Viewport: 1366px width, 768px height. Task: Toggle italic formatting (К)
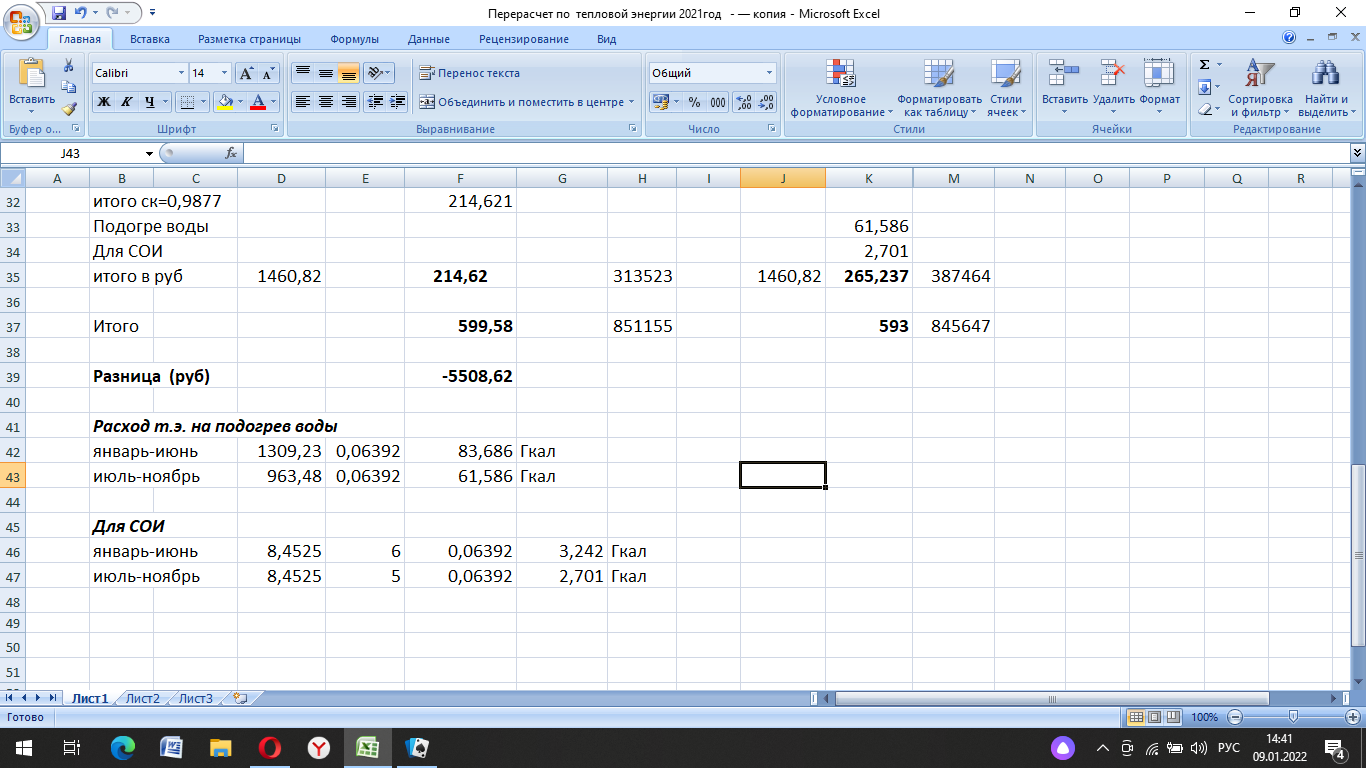click(127, 102)
